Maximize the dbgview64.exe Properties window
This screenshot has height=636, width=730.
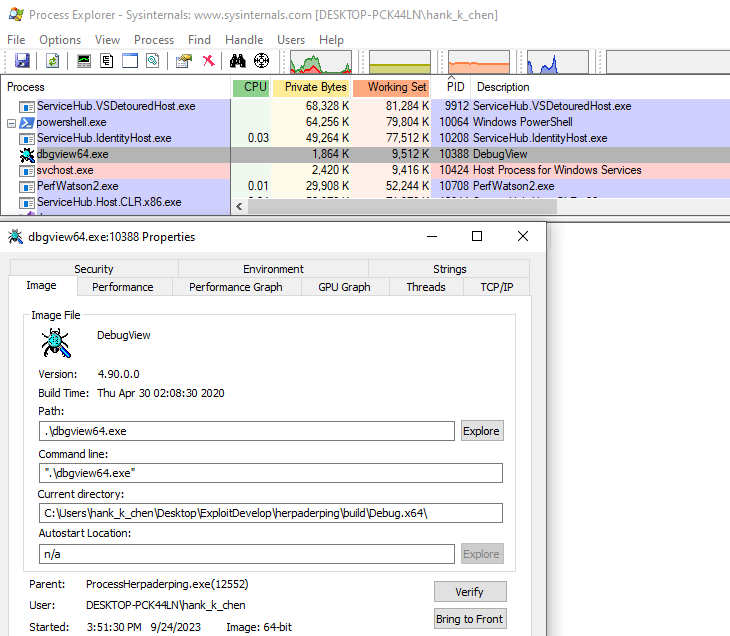[477, 236]
